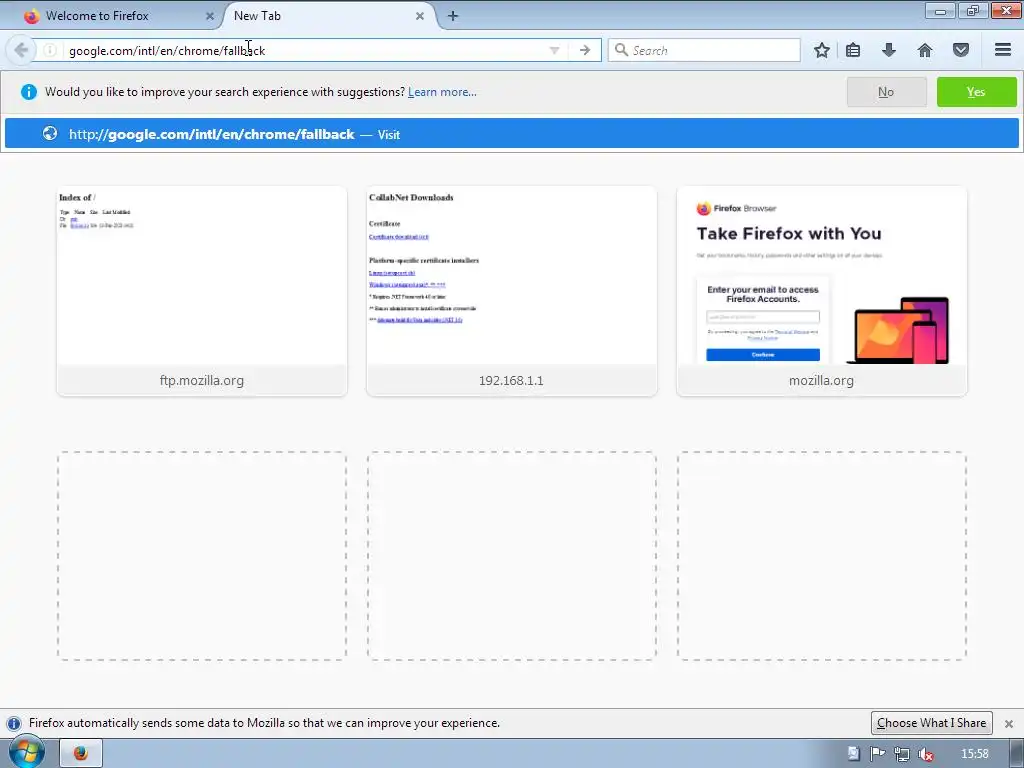Click the taskbar clock 15:58
Viewport: 1024px width, 768px height.
974,754
